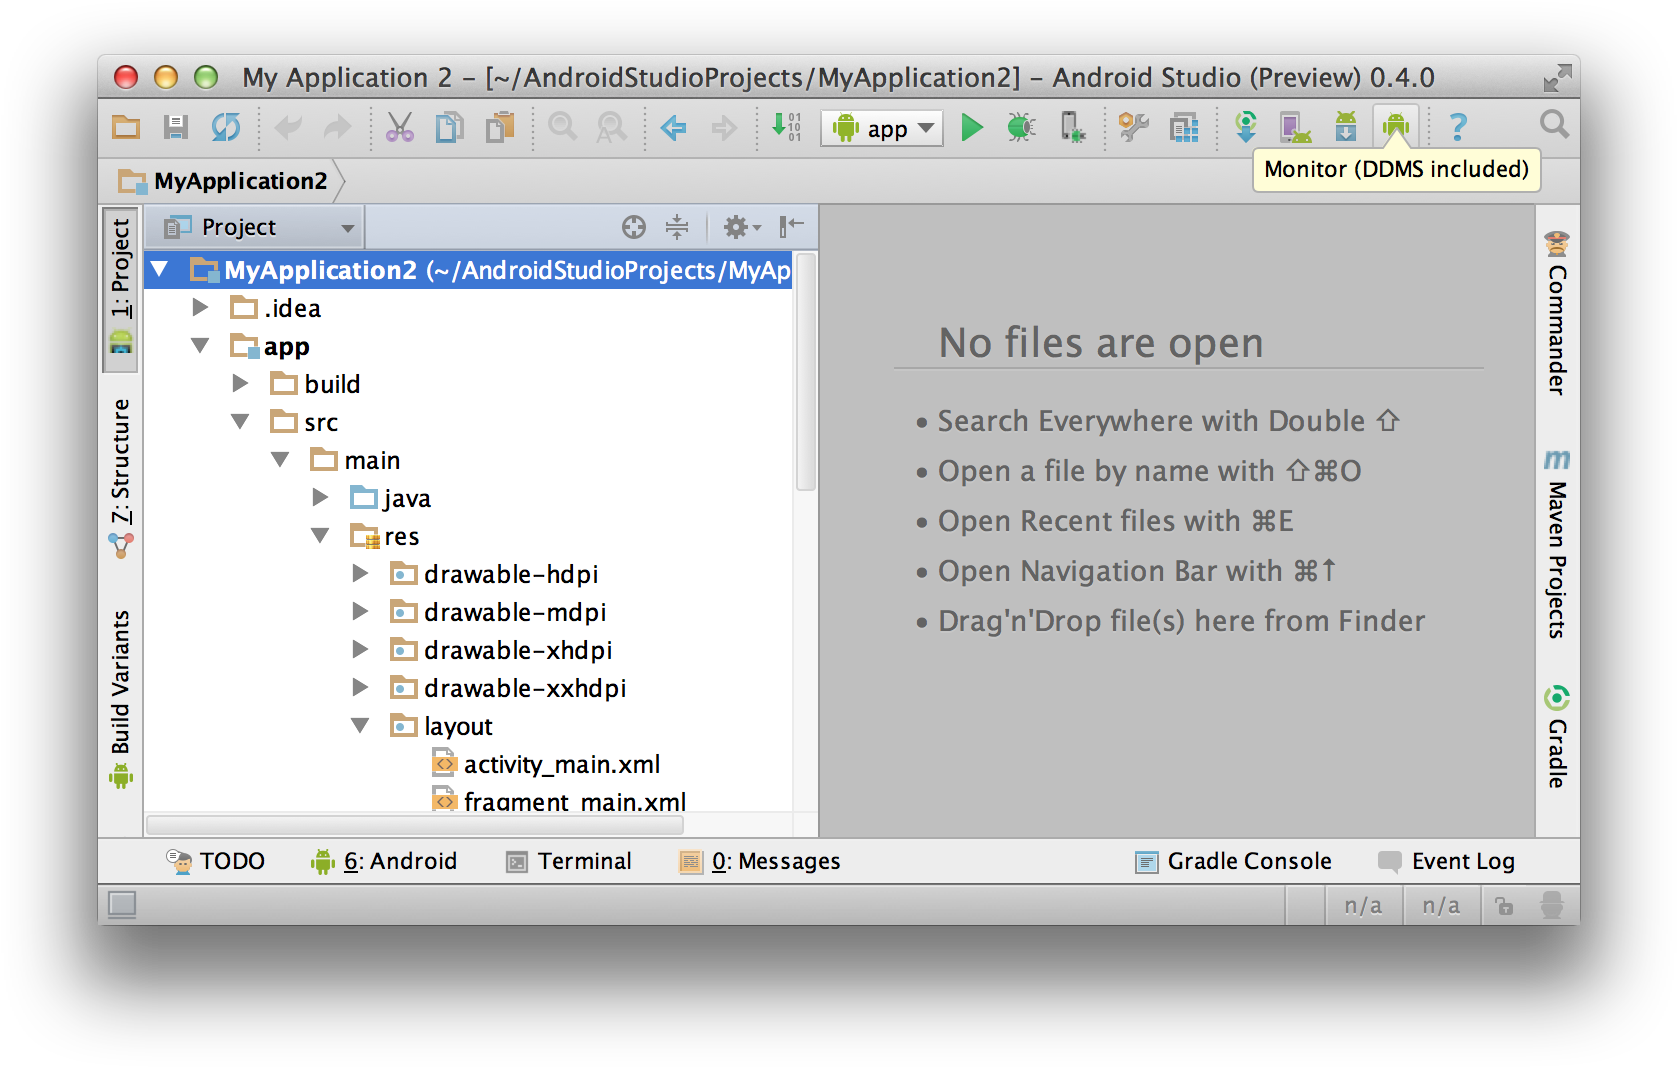Viewport: 1677px width, 1067px height.
Task: Open the Android Monitor (DDMS included)
Action: [1396, 125]
